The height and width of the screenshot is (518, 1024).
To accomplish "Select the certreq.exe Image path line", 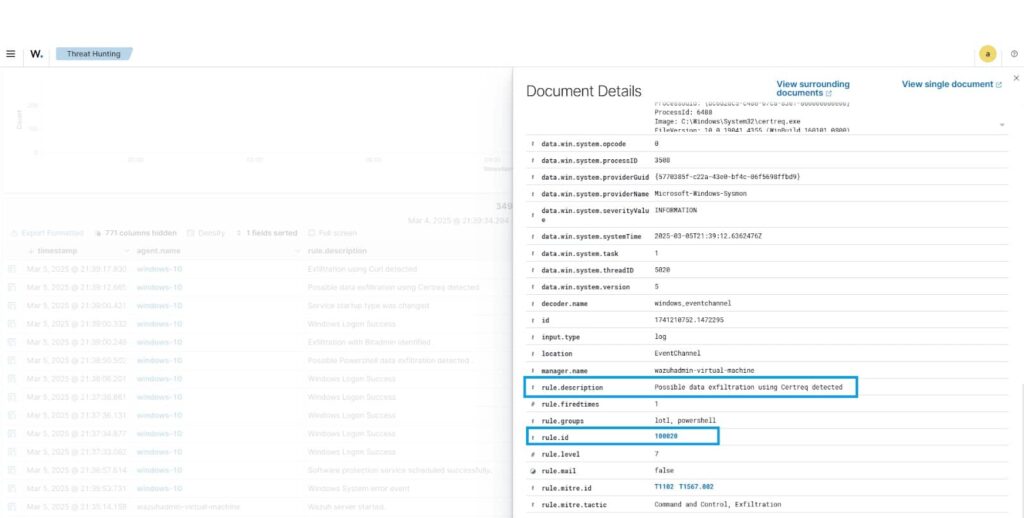I will (727, 121).
